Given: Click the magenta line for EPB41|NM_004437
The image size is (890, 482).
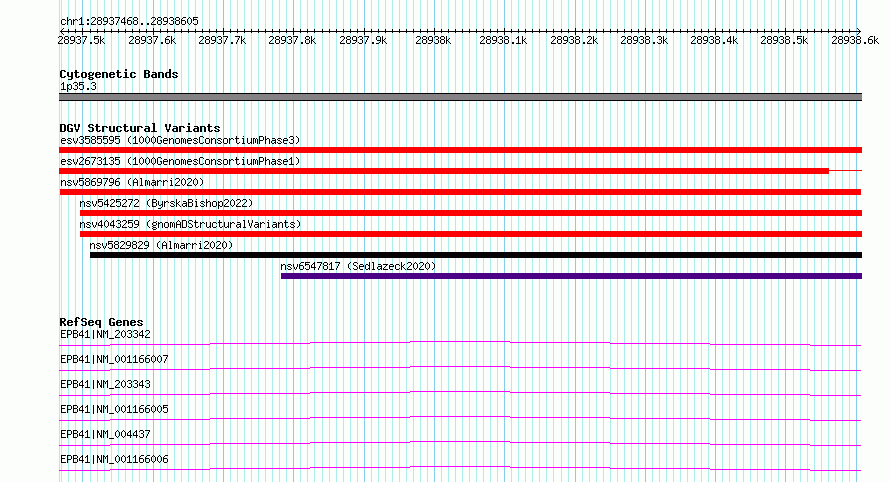Looking at the screenshot, I should tap(460, 443).
